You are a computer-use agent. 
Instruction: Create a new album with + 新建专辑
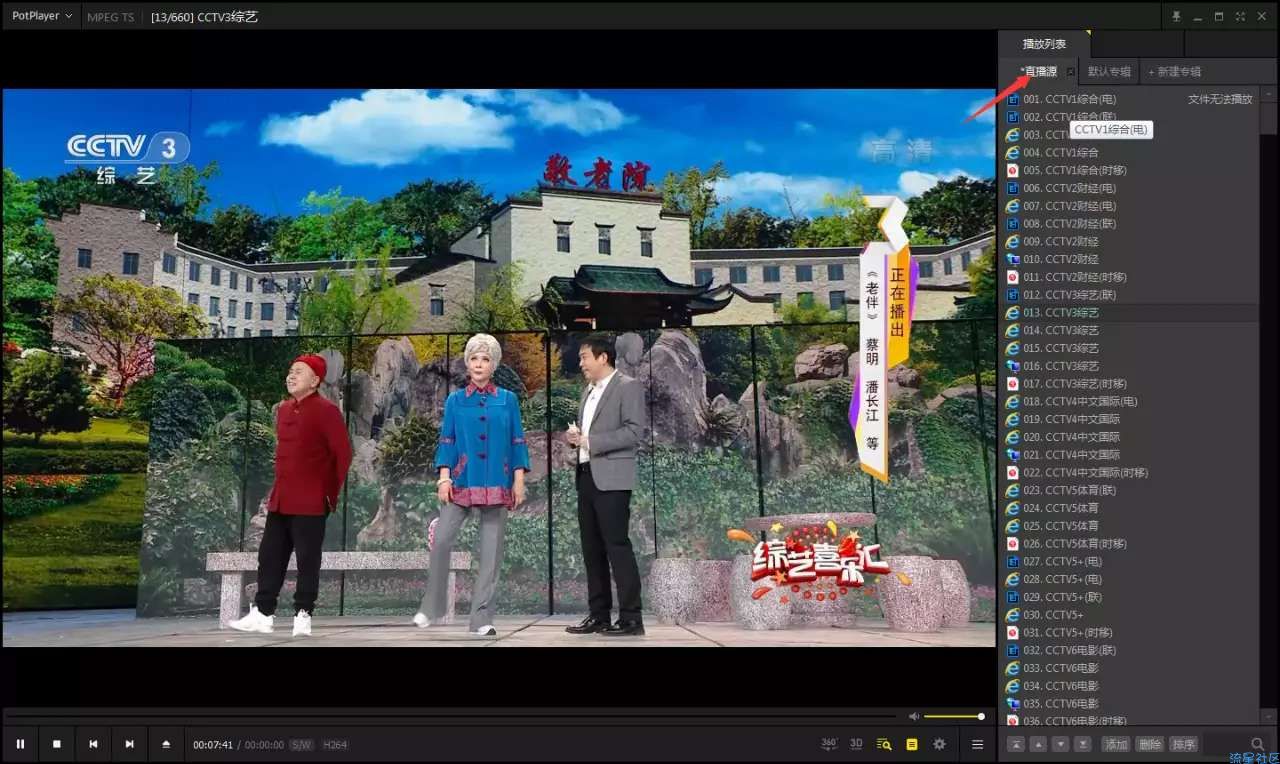[x=1175, y=71]
